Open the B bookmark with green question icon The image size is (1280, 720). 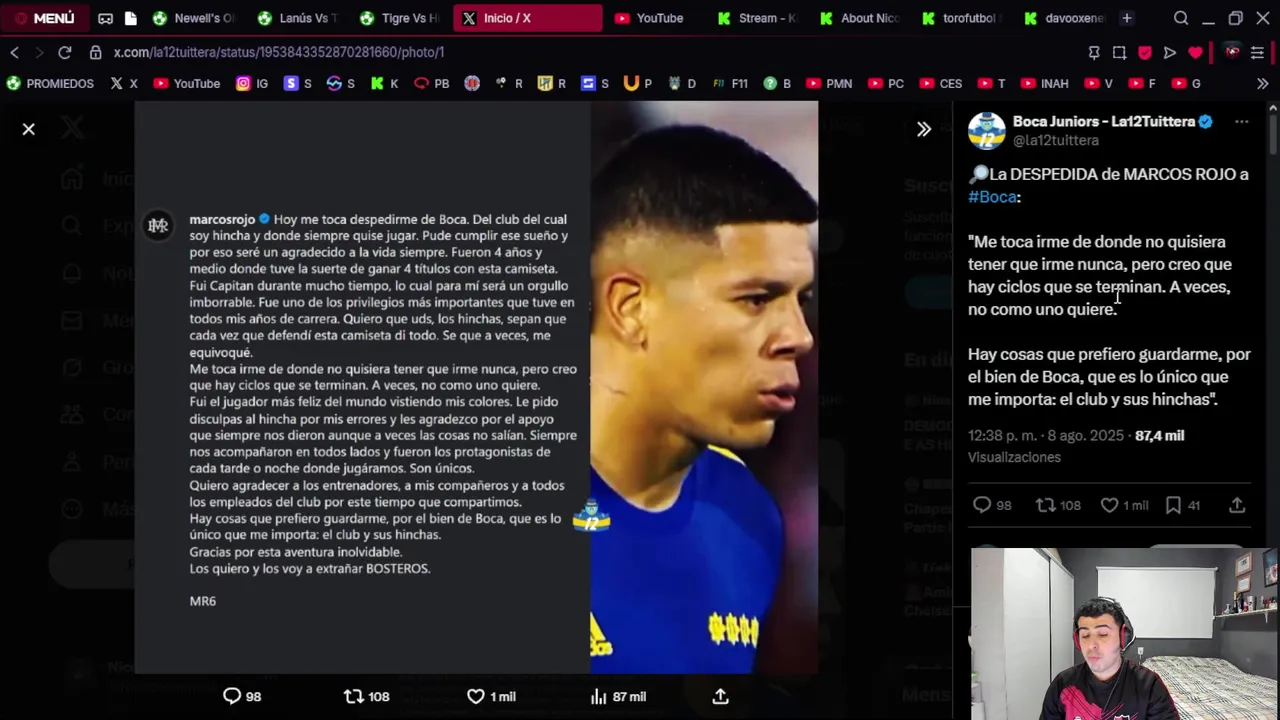tap(777, 84)
